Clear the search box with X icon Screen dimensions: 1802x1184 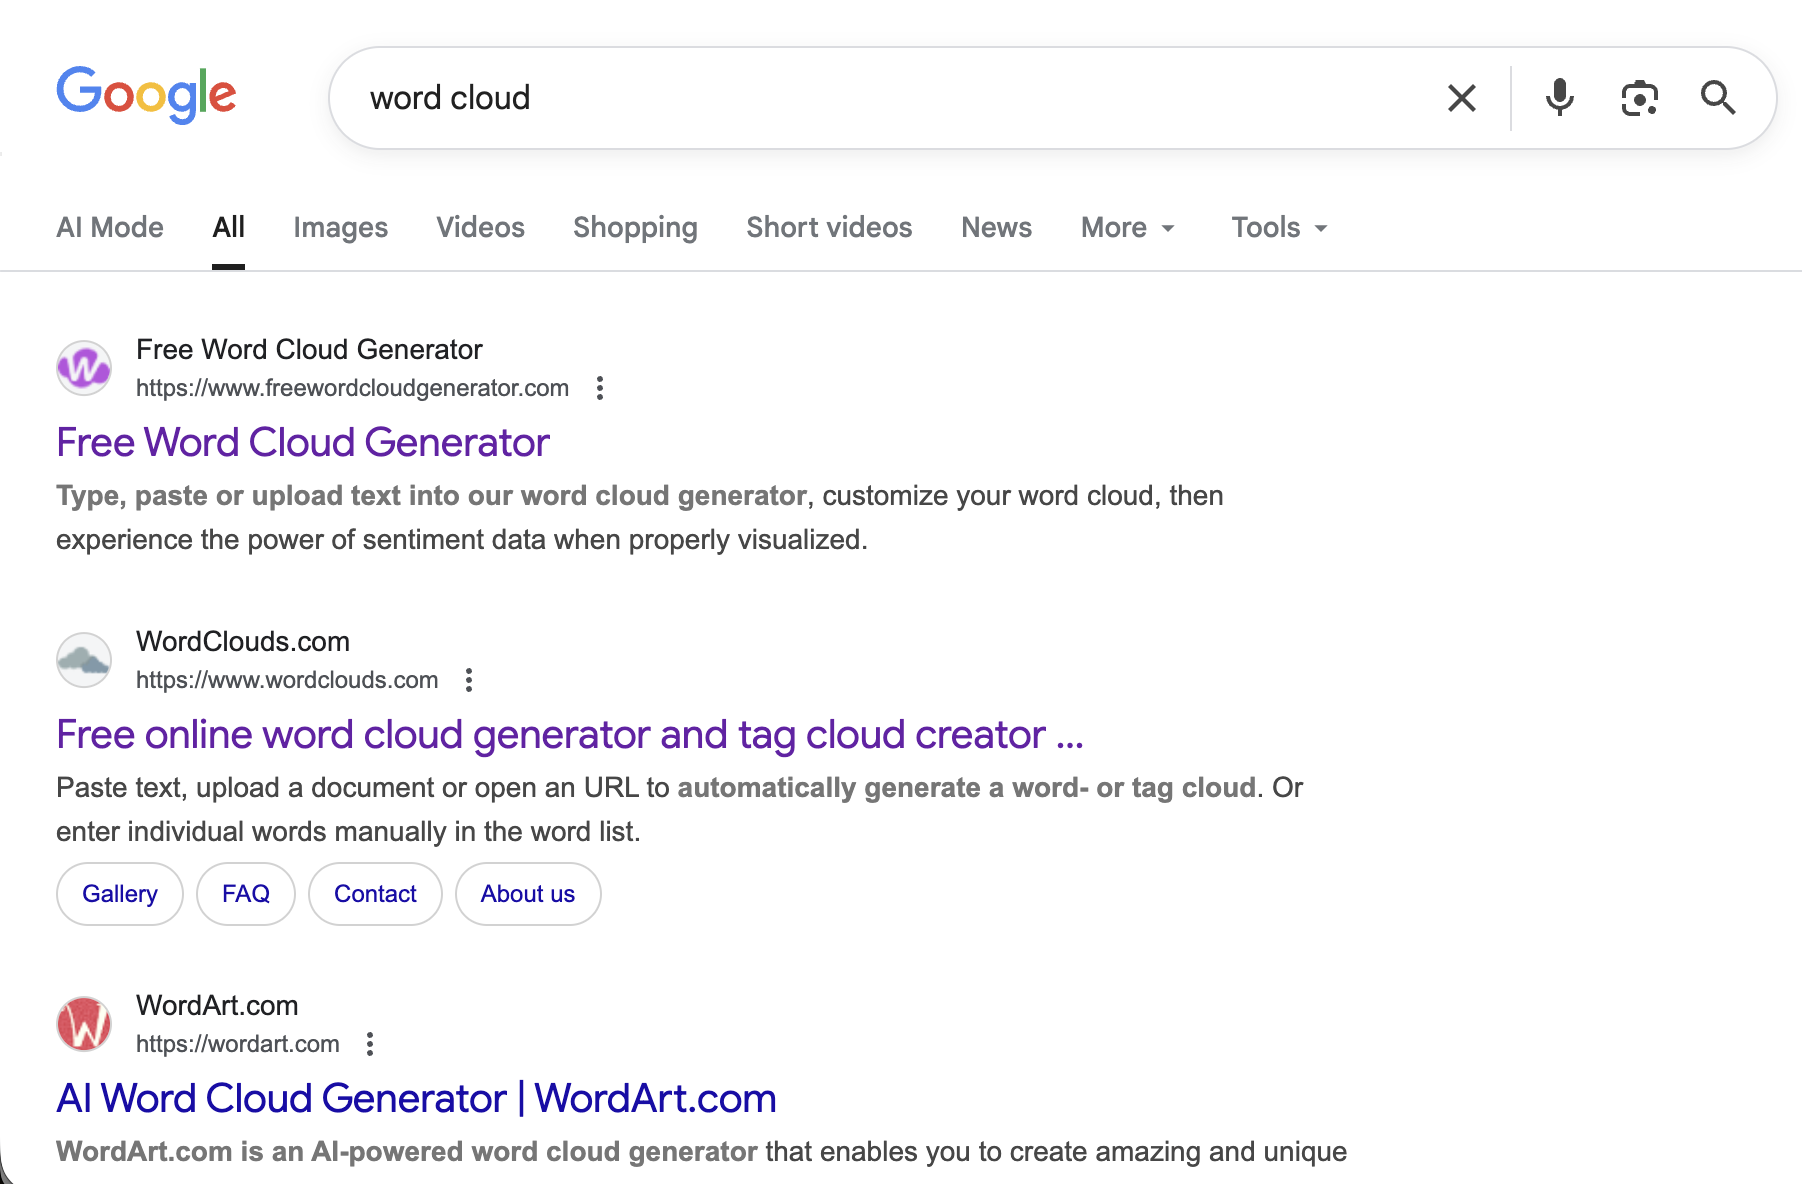pyautogui.click(x=1461, y=98)
